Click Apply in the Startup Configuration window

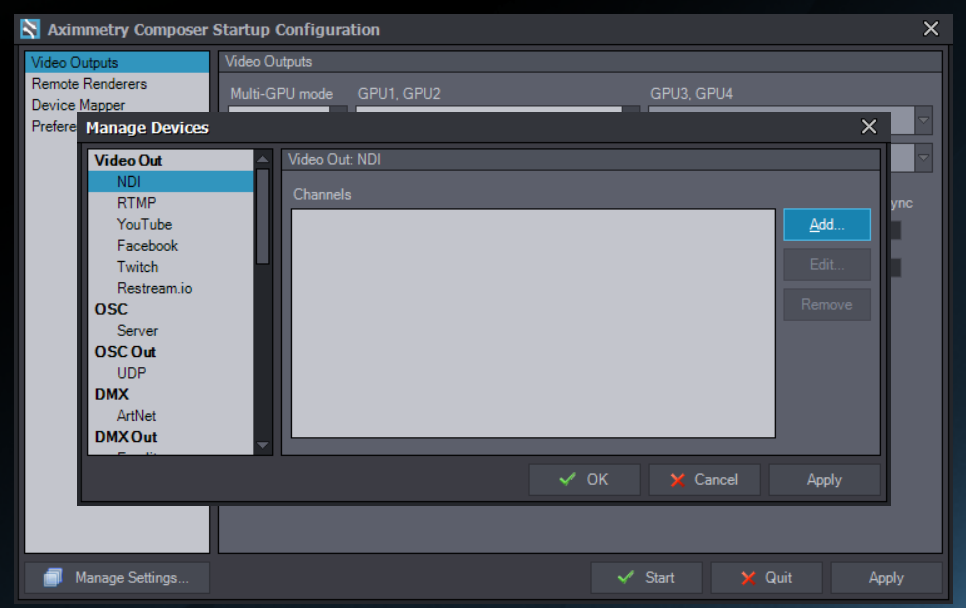(x=886, y=577)
